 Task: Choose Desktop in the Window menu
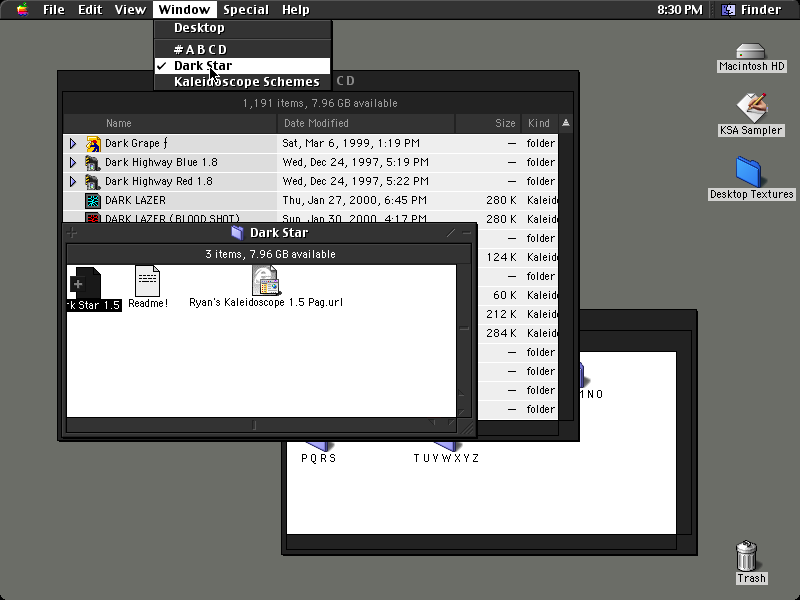click(x=243, y=28)
